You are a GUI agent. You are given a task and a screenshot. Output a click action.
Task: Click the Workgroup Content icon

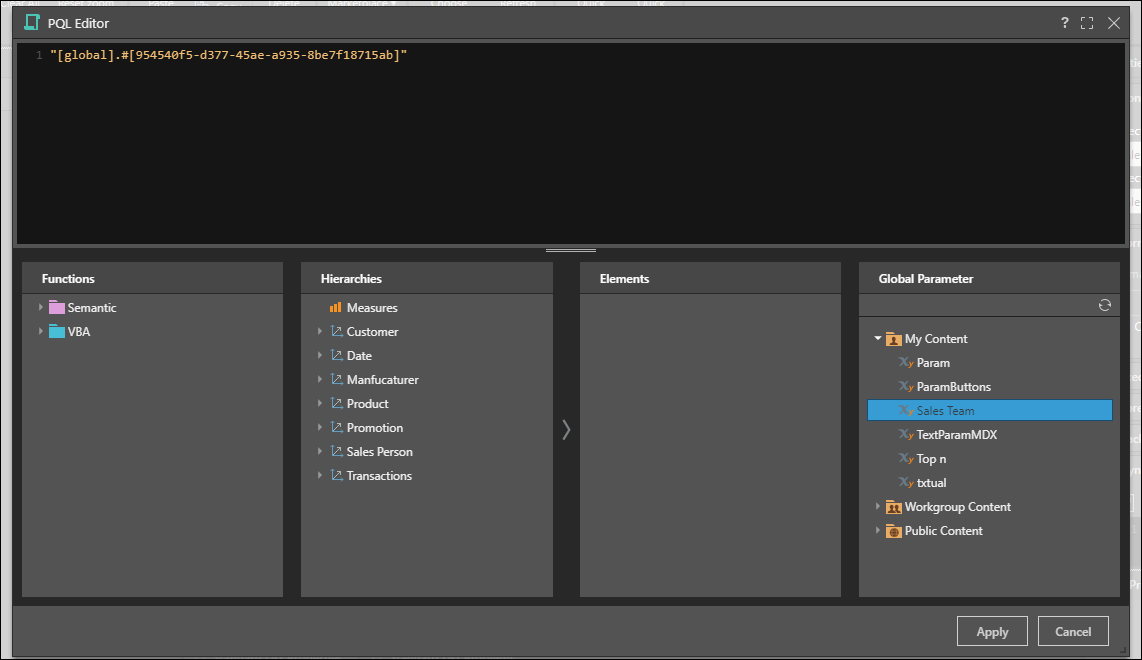(893, 507)
